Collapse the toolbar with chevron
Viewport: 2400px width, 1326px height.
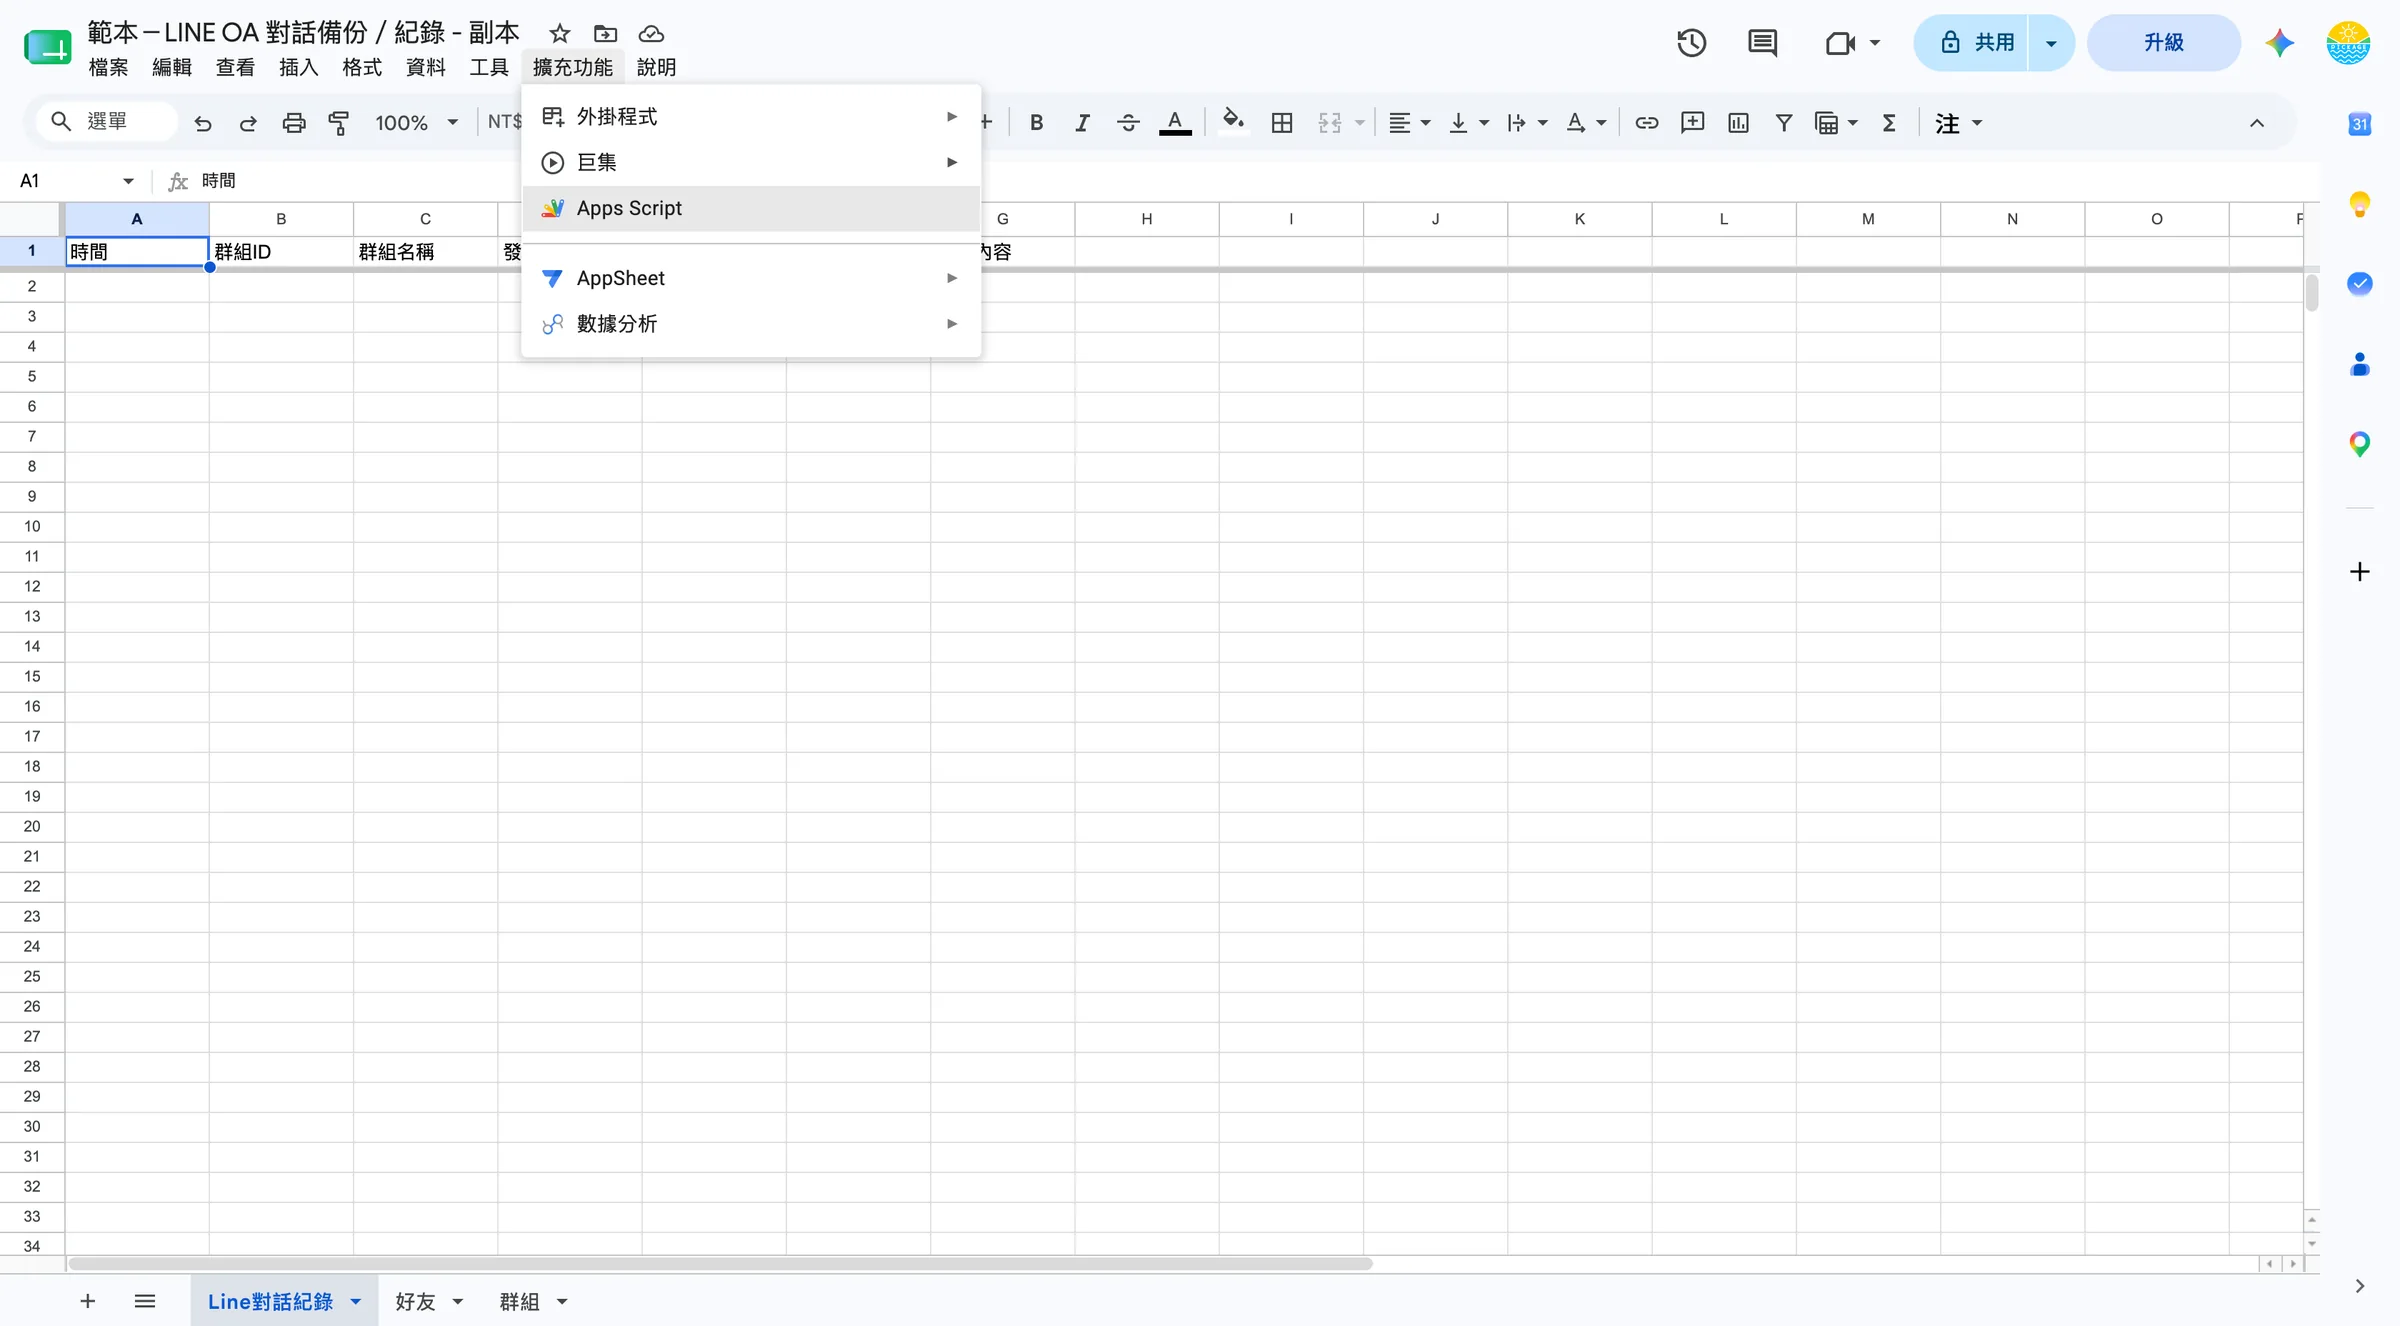tap(2257, 123)
